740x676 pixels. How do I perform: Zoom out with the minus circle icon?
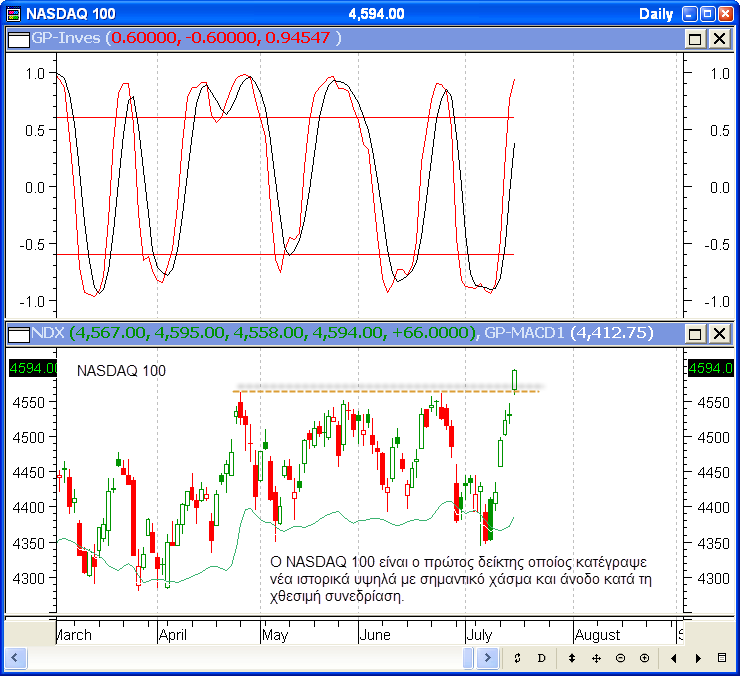[621, 658]
